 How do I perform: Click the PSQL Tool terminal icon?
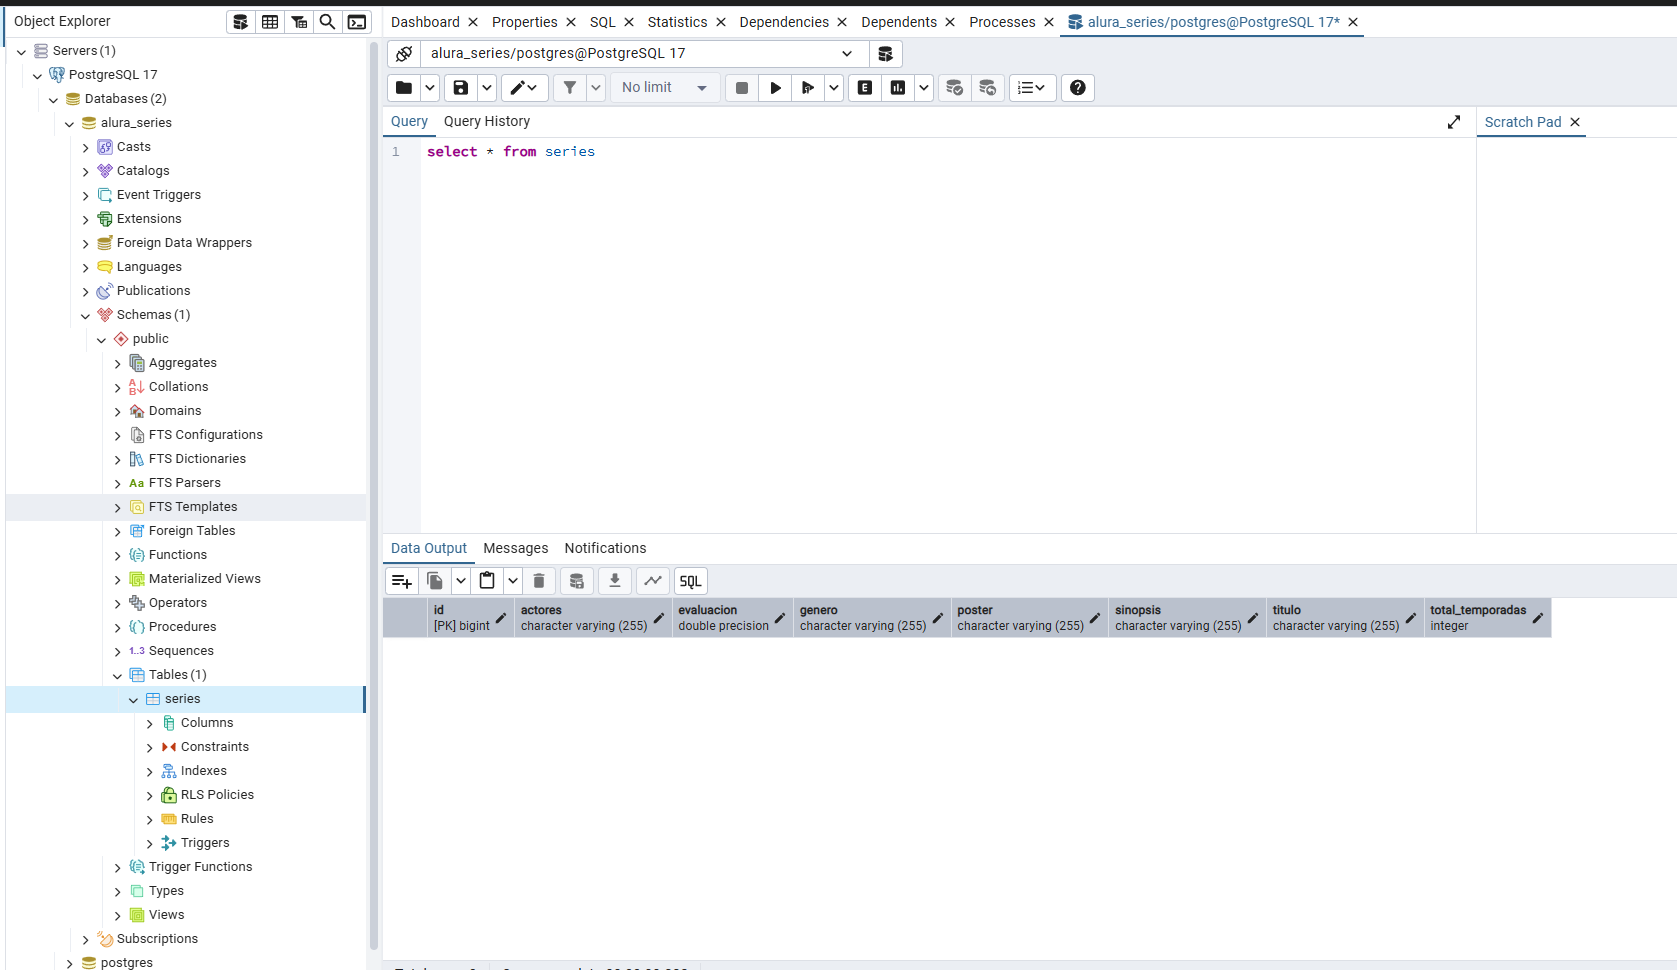pos(357,22)
